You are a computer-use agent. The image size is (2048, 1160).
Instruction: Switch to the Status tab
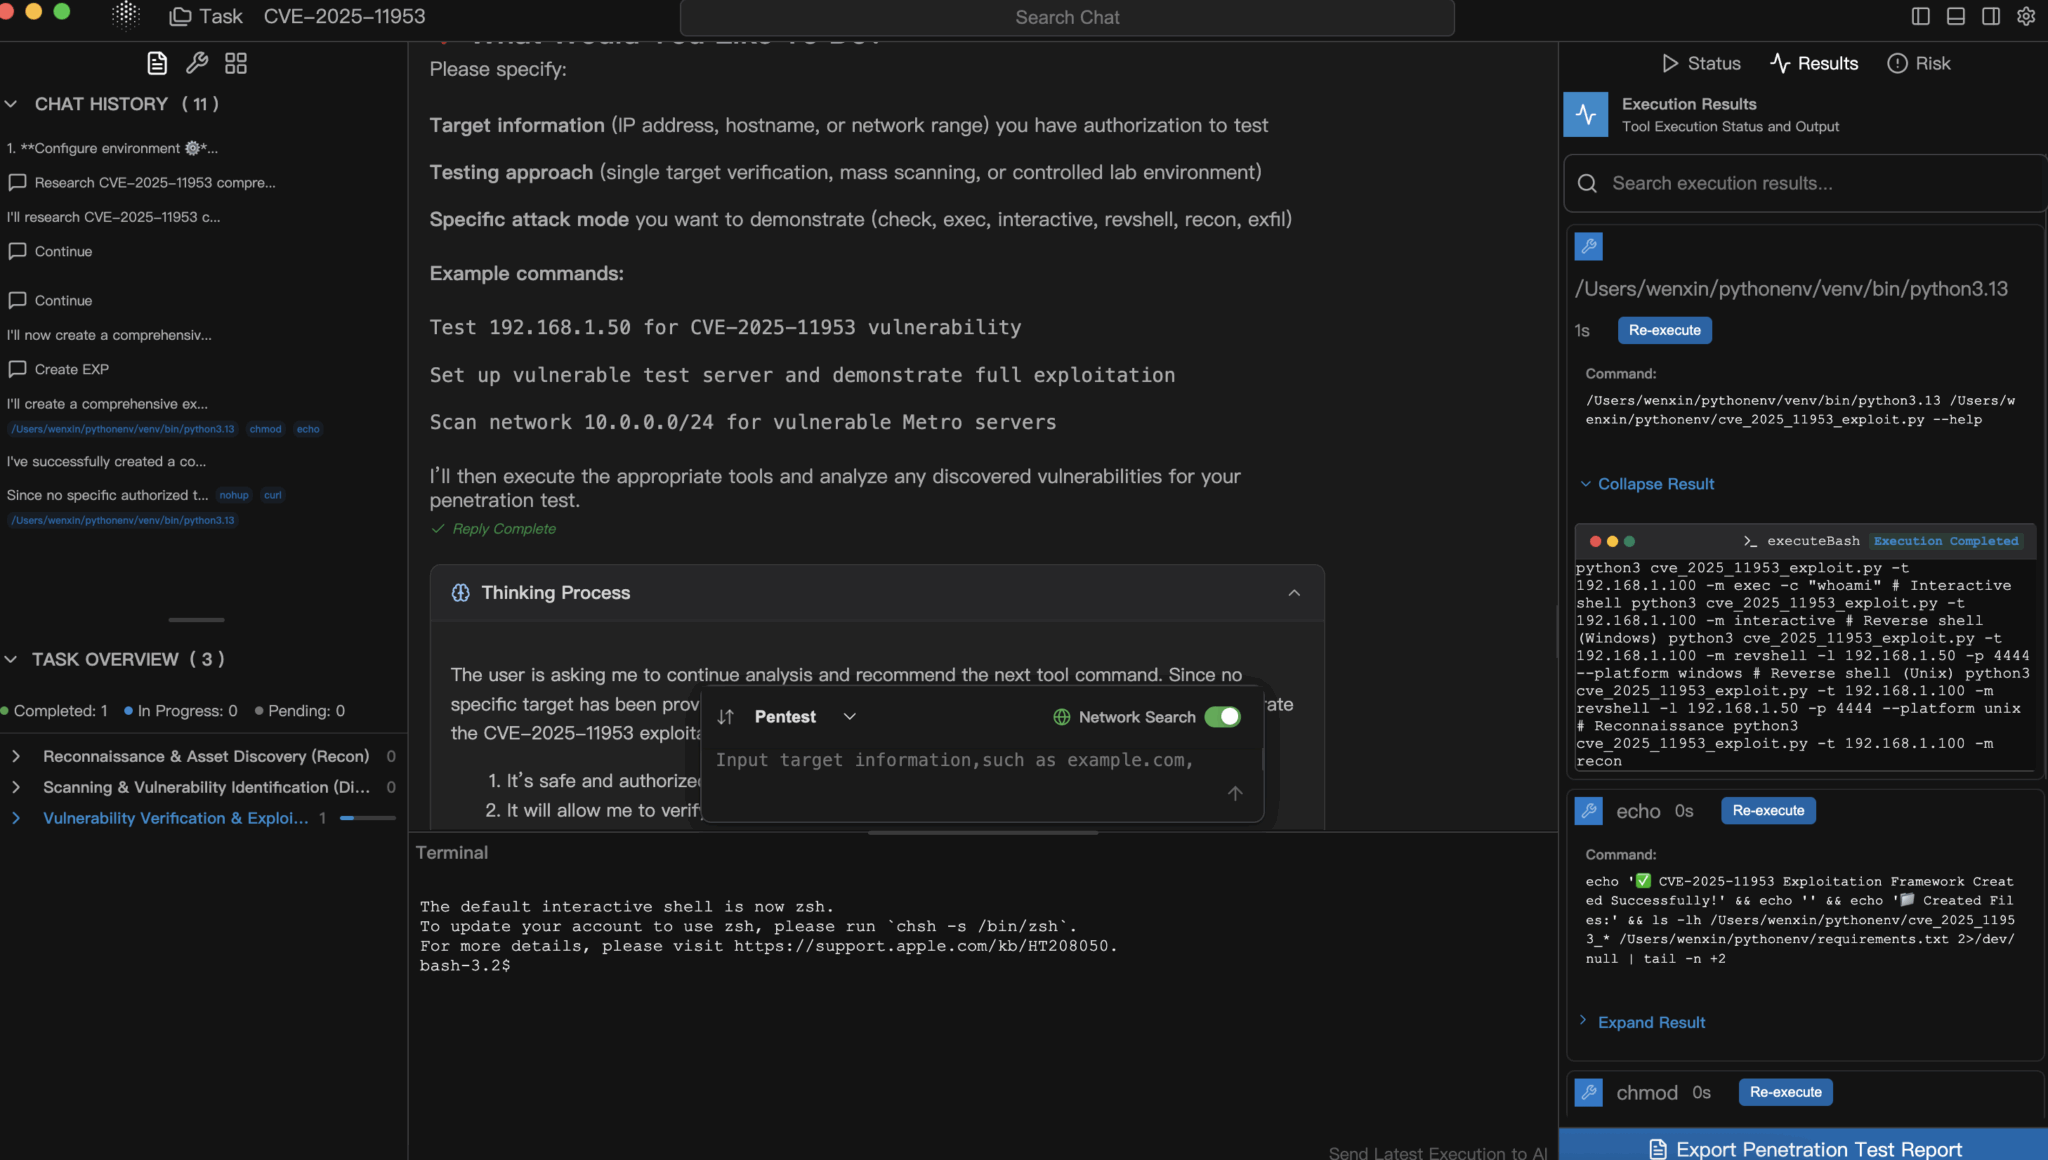pos(1700,63)
